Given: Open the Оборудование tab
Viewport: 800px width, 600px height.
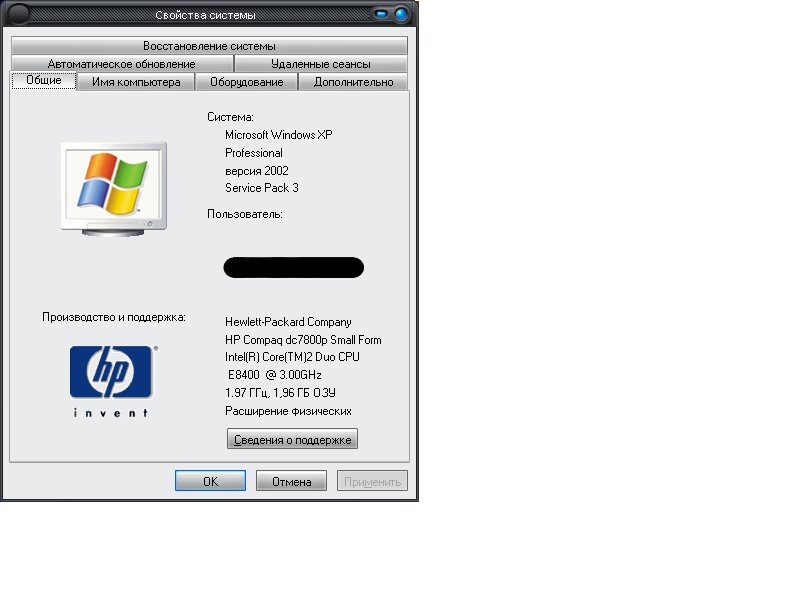Looking at the screenshot, I should tap(246, 82).
